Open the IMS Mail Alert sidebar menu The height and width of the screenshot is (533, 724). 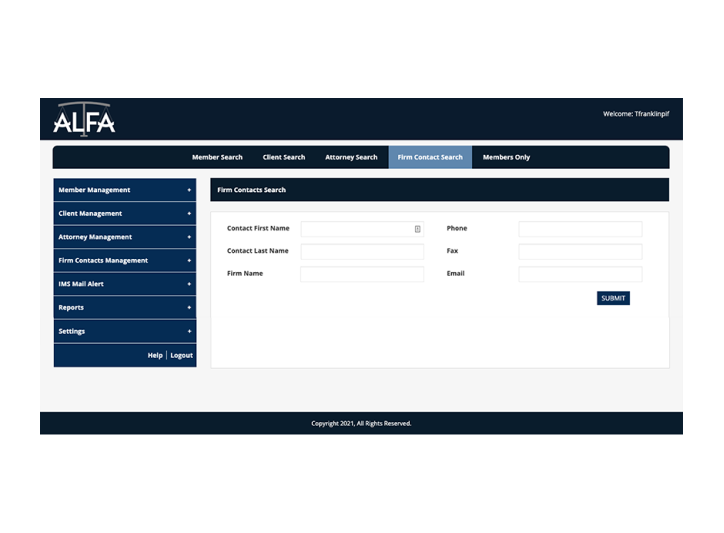pos(125,284)
